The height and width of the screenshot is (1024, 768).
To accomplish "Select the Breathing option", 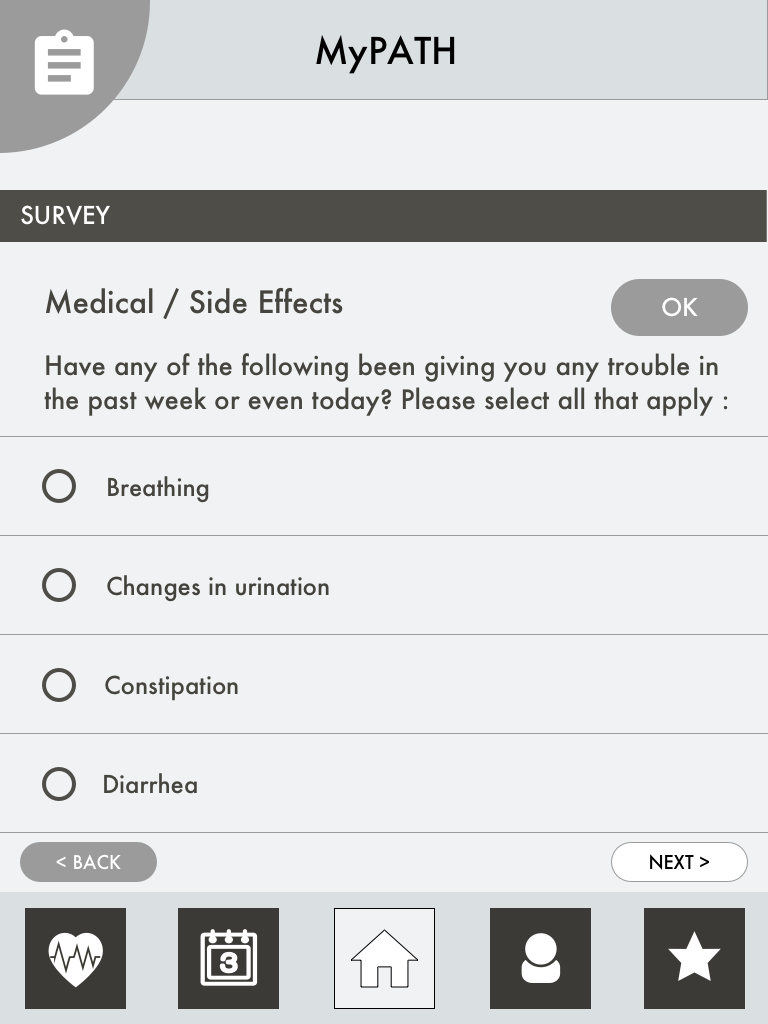I will (x=59, y=487).
